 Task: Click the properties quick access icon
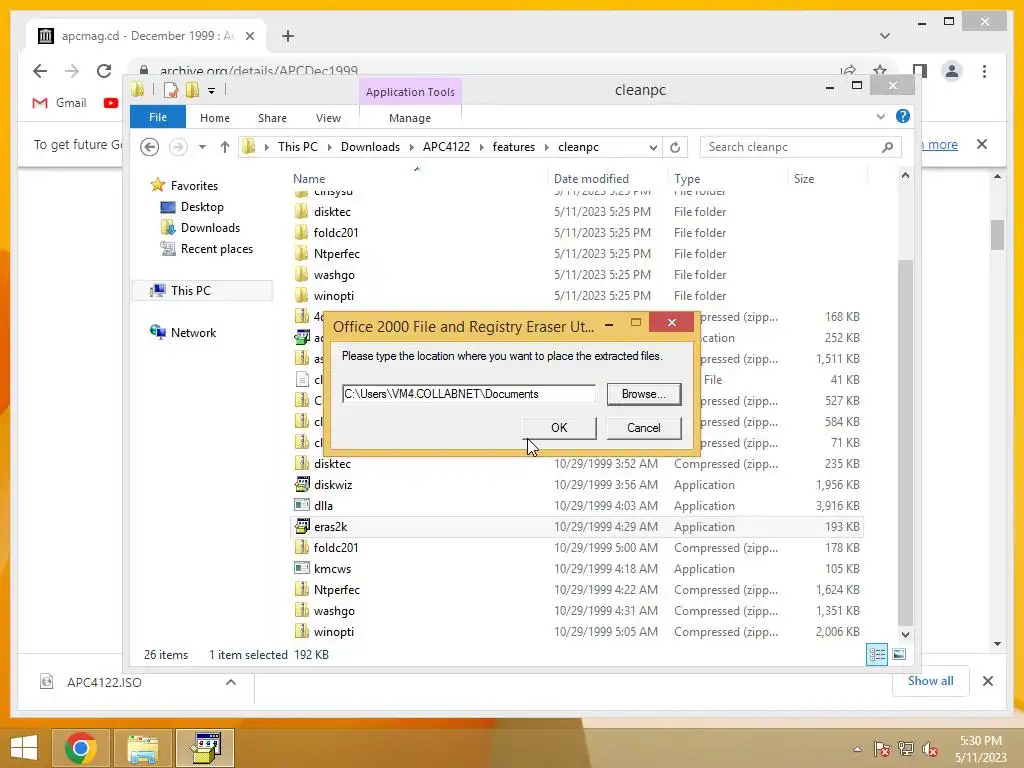[170, 89]
